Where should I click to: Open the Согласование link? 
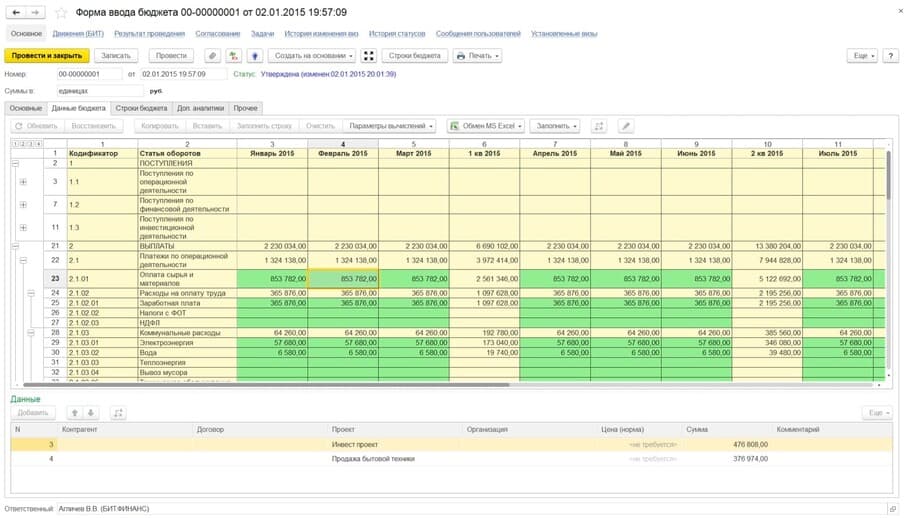tap(217, 34)
